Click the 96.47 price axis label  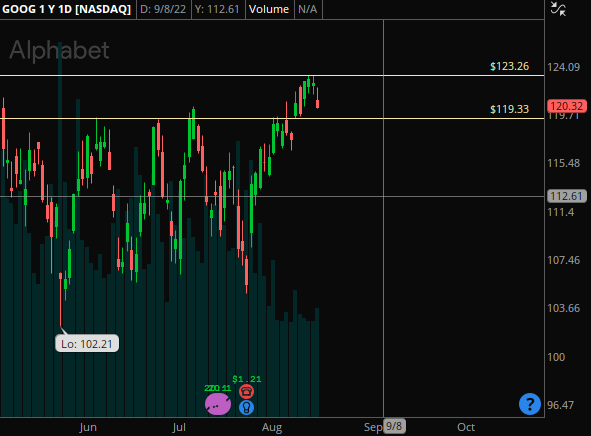pyautogui.click(x=560, y=405)
